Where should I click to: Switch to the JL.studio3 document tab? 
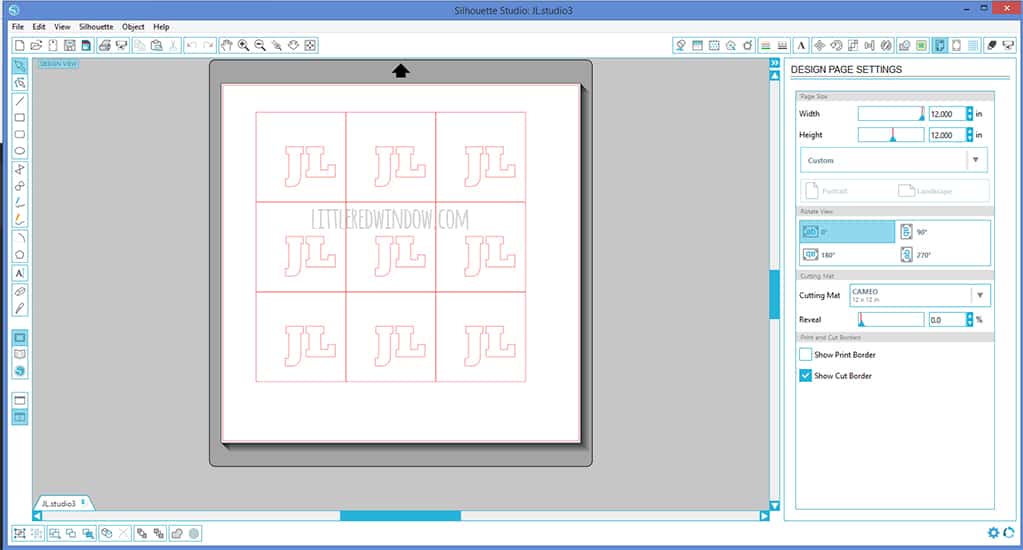[58, 502]
